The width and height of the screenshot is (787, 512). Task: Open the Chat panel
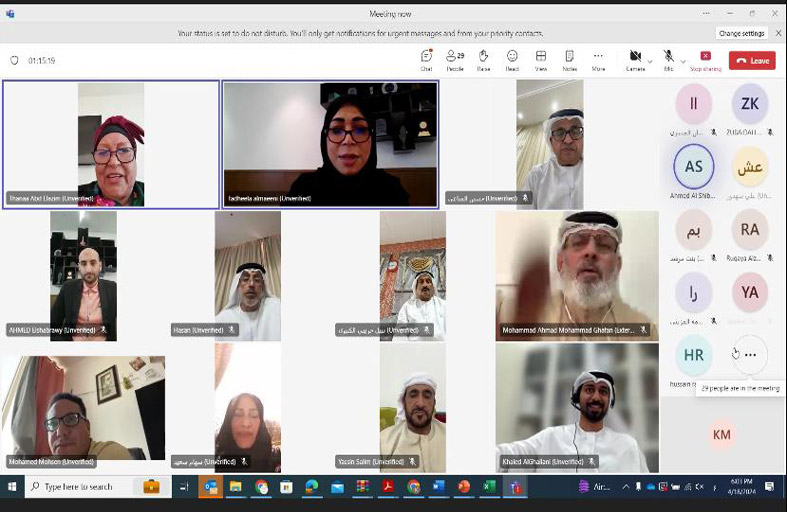pos(427,58)
